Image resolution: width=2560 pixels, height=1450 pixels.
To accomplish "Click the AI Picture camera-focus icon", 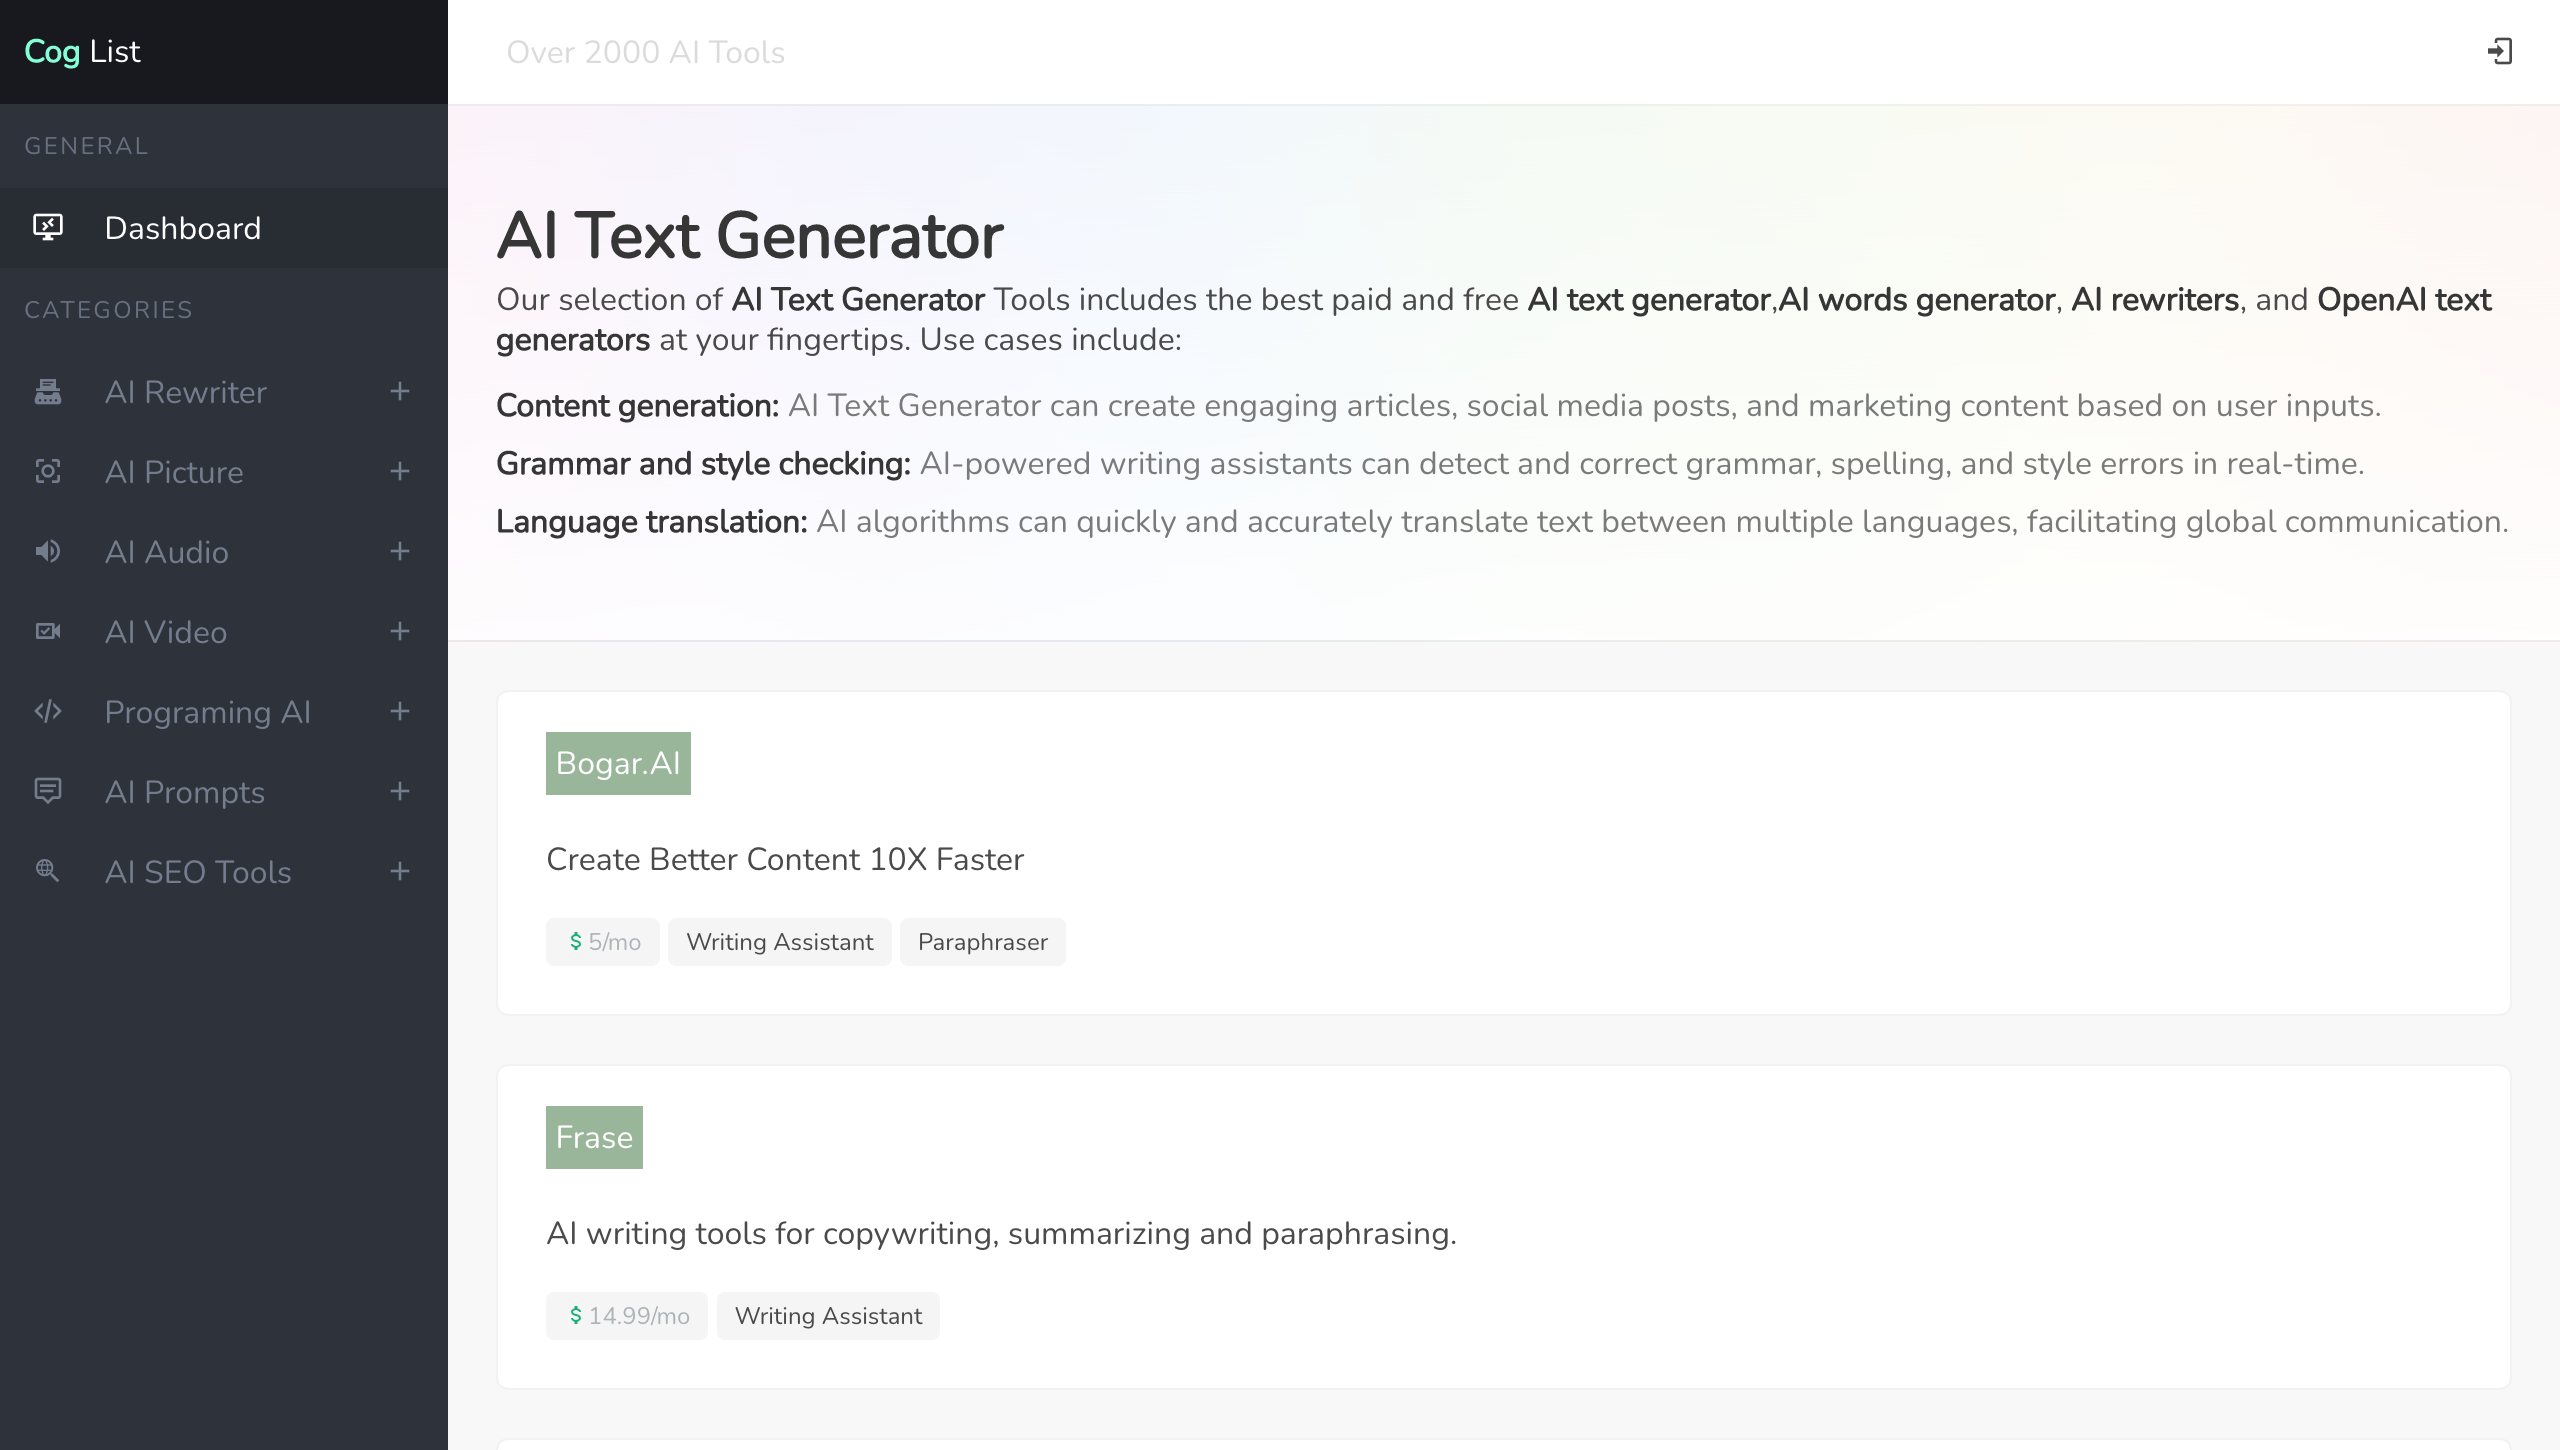I will click(48, 471).
